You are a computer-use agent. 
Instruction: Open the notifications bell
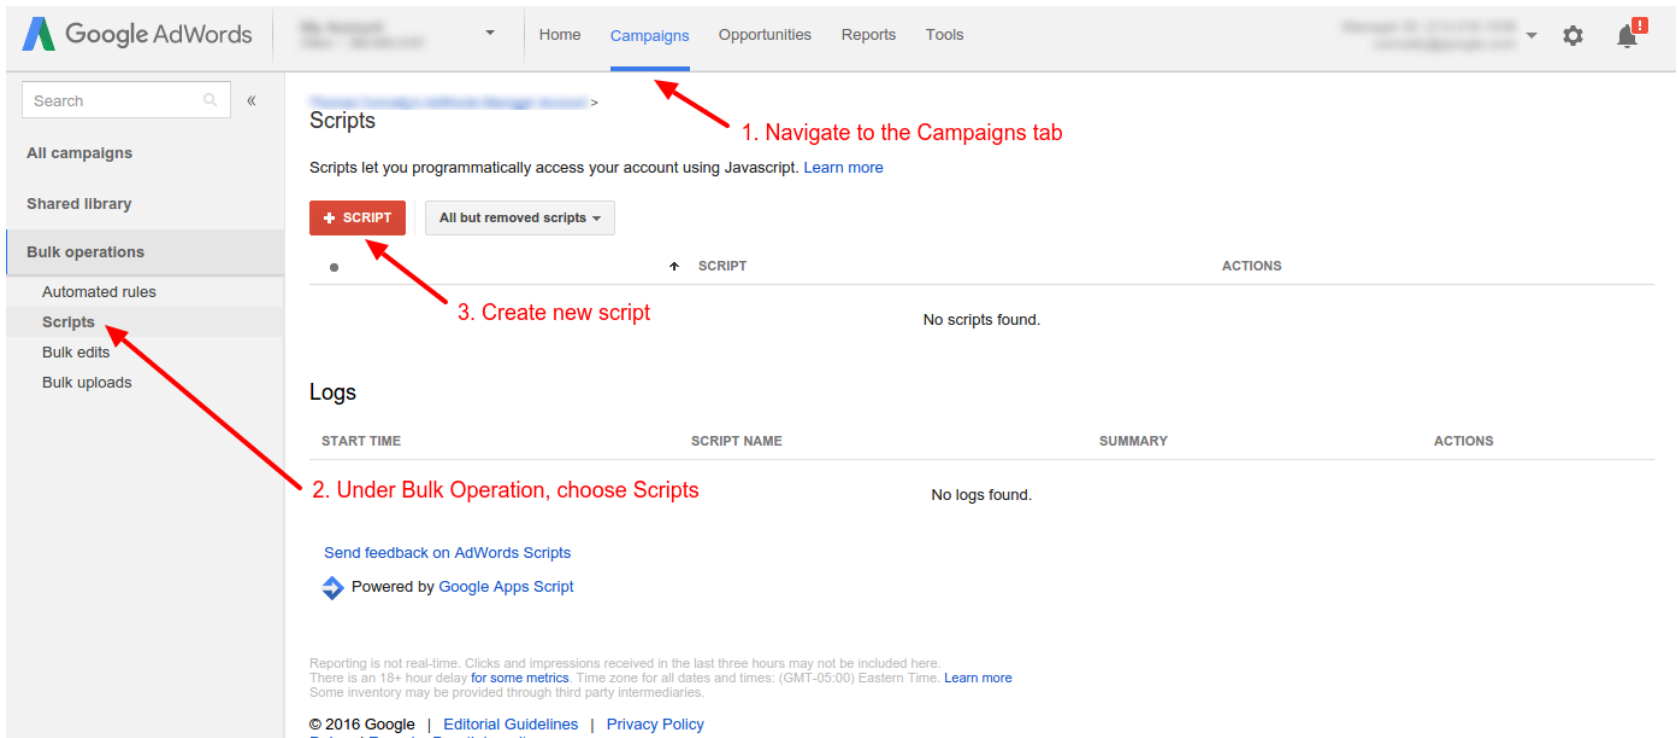pos(1629,35)
